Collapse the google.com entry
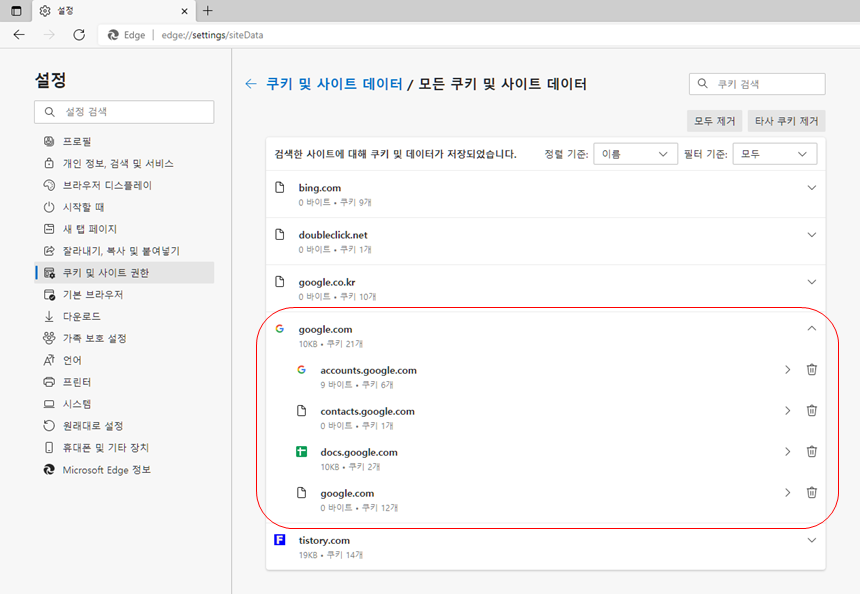This screenshot has height=594, width=860. click(812, 329)
